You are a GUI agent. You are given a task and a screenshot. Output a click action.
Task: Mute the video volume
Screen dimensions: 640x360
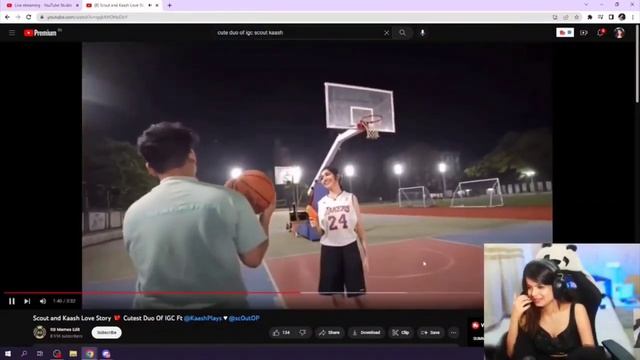point(43,301)
